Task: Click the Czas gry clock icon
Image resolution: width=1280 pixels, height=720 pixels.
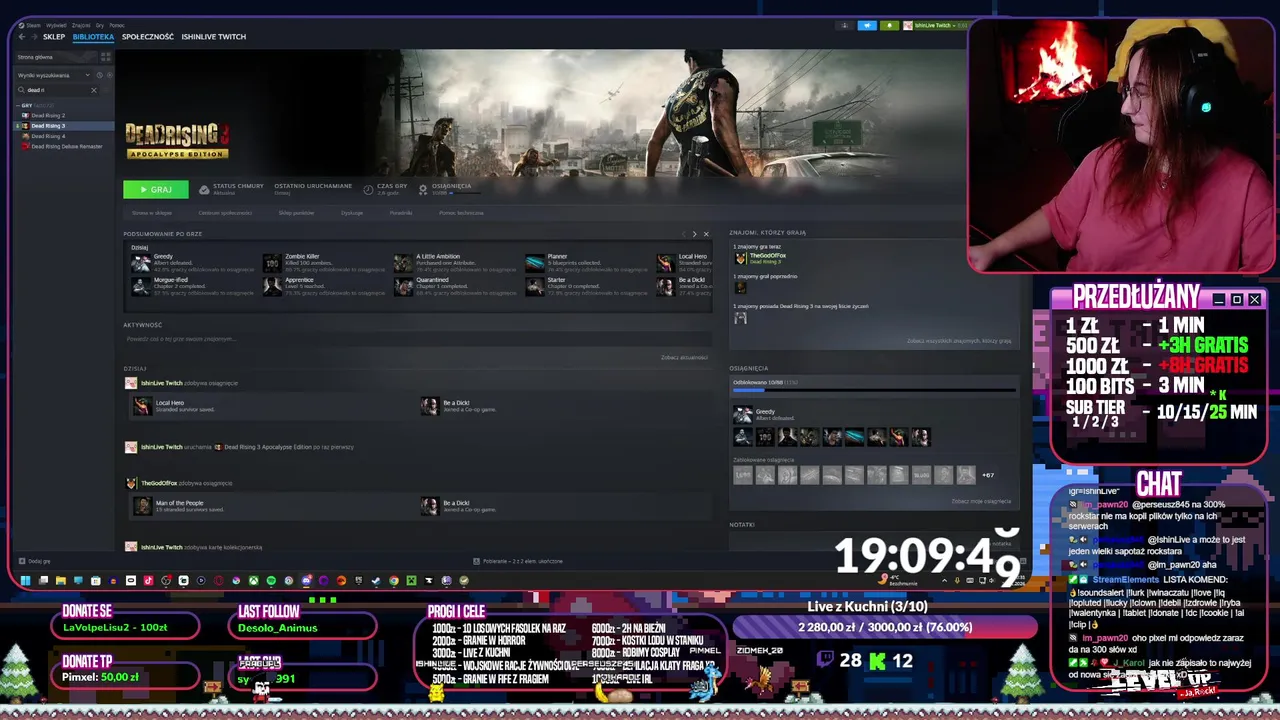Action: pos(368,189)
